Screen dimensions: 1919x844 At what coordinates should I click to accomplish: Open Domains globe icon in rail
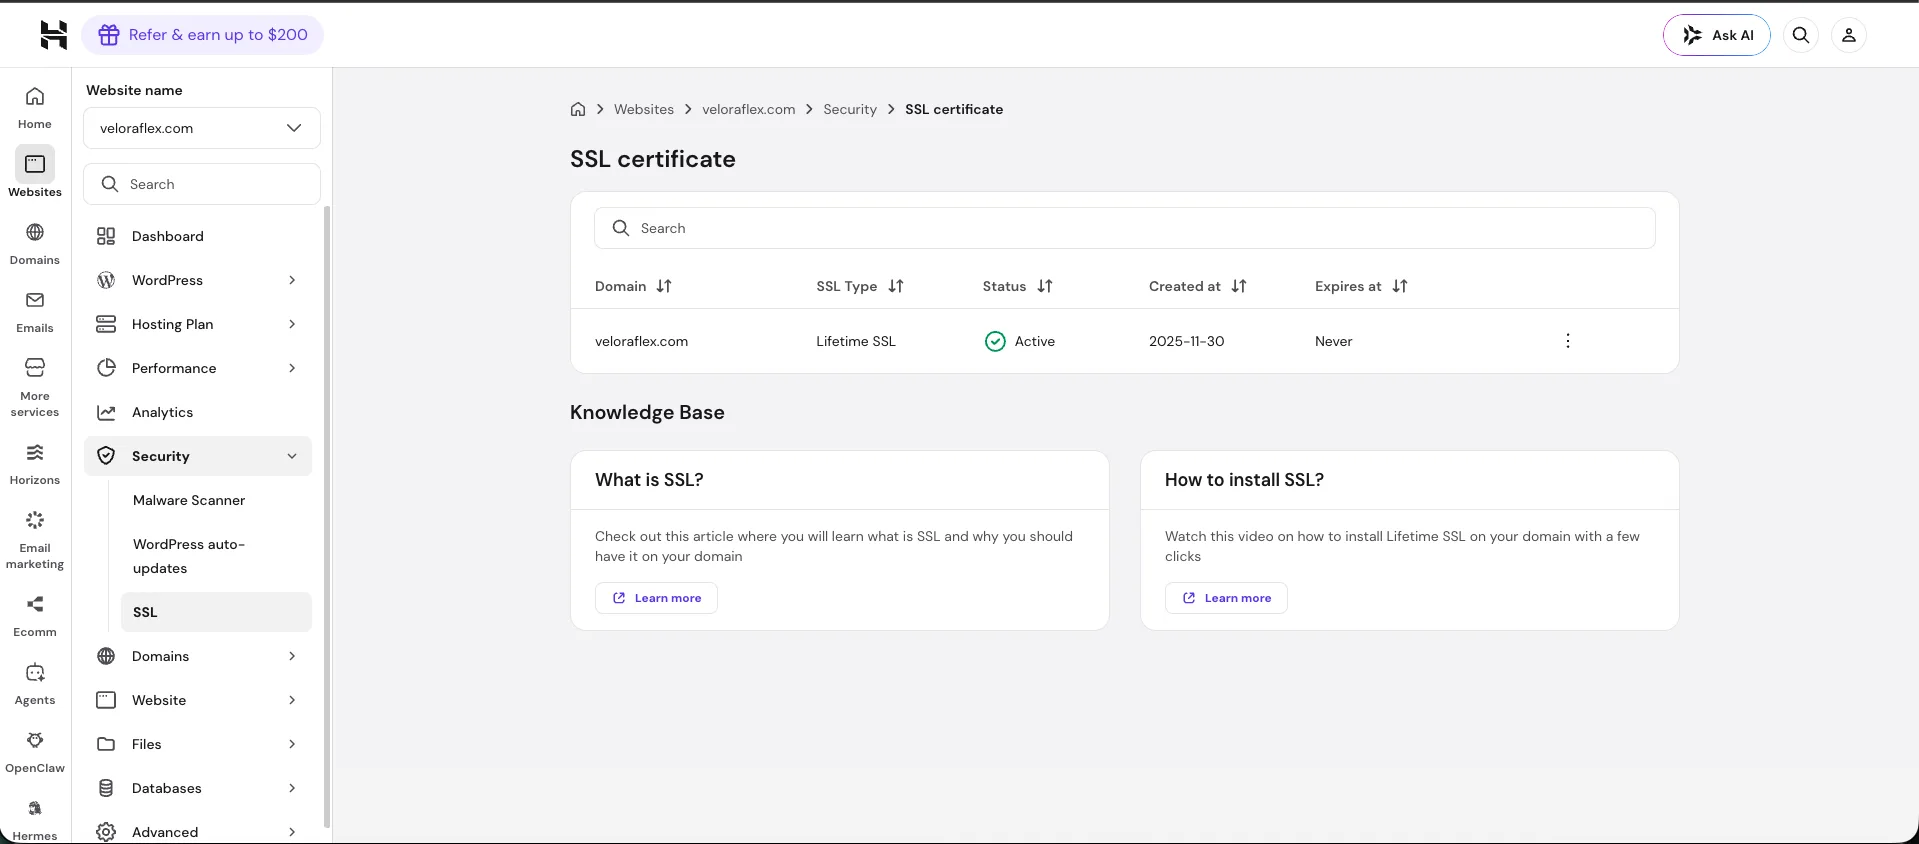click(x=35, y=232)
